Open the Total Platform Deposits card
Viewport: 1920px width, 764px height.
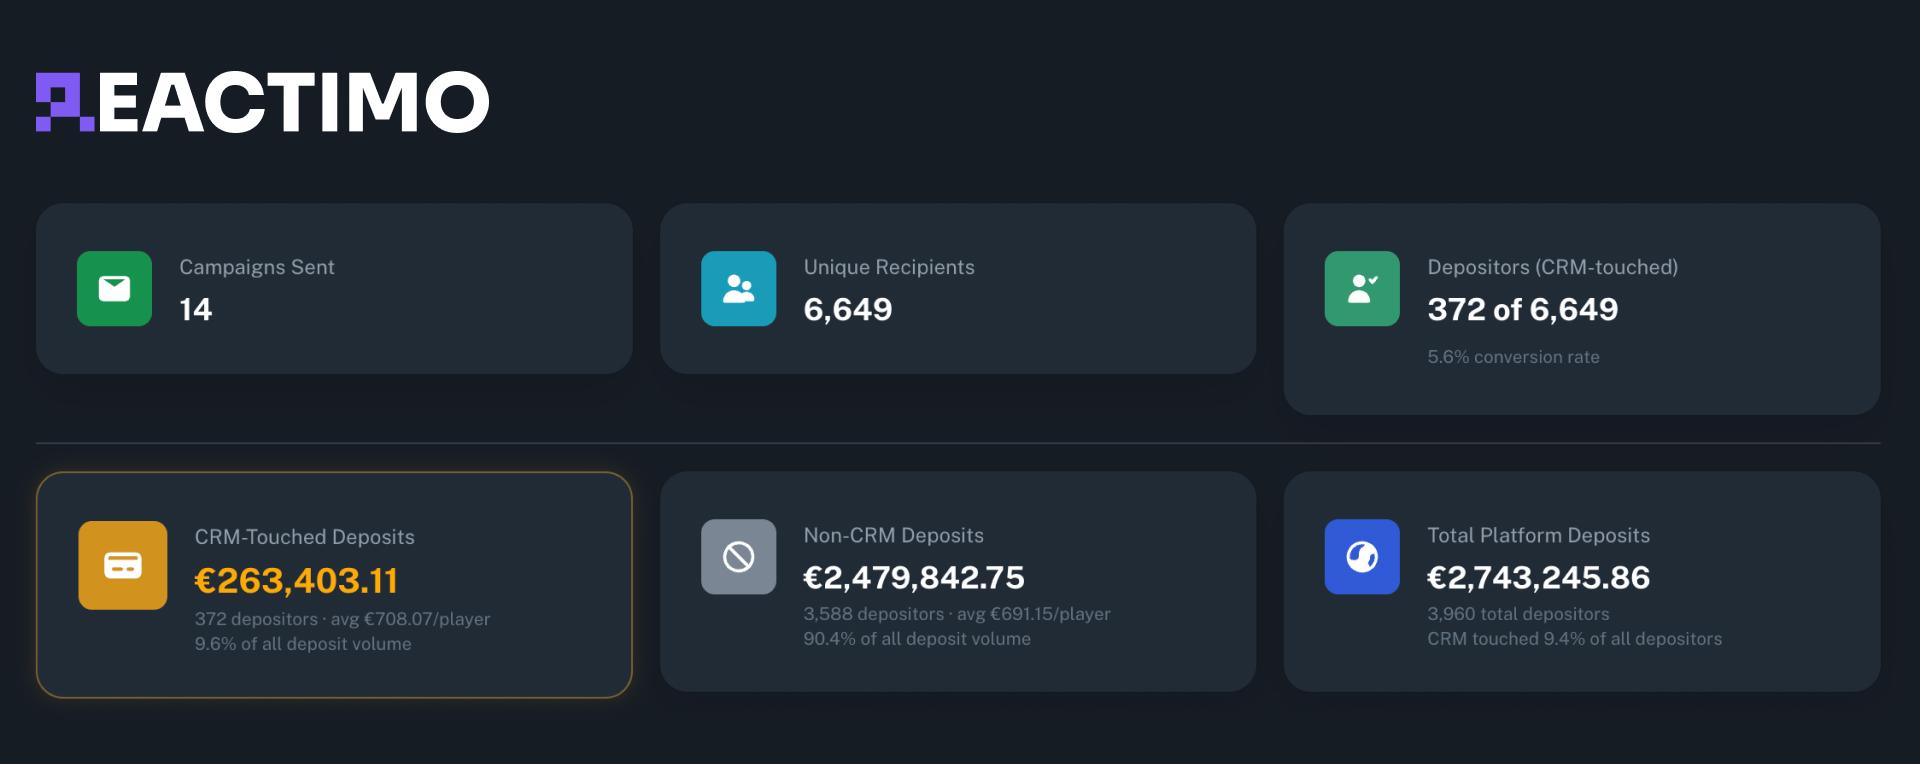coord(1582,583)
